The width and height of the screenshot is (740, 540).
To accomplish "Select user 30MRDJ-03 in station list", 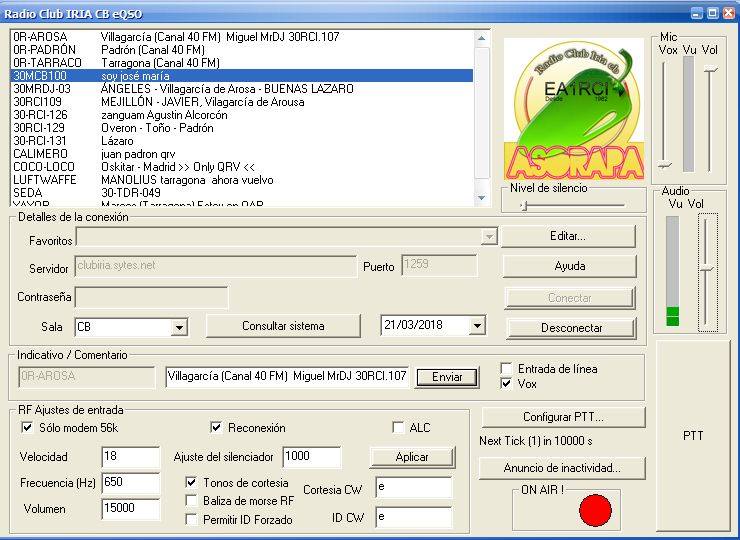I will [41, 89].
